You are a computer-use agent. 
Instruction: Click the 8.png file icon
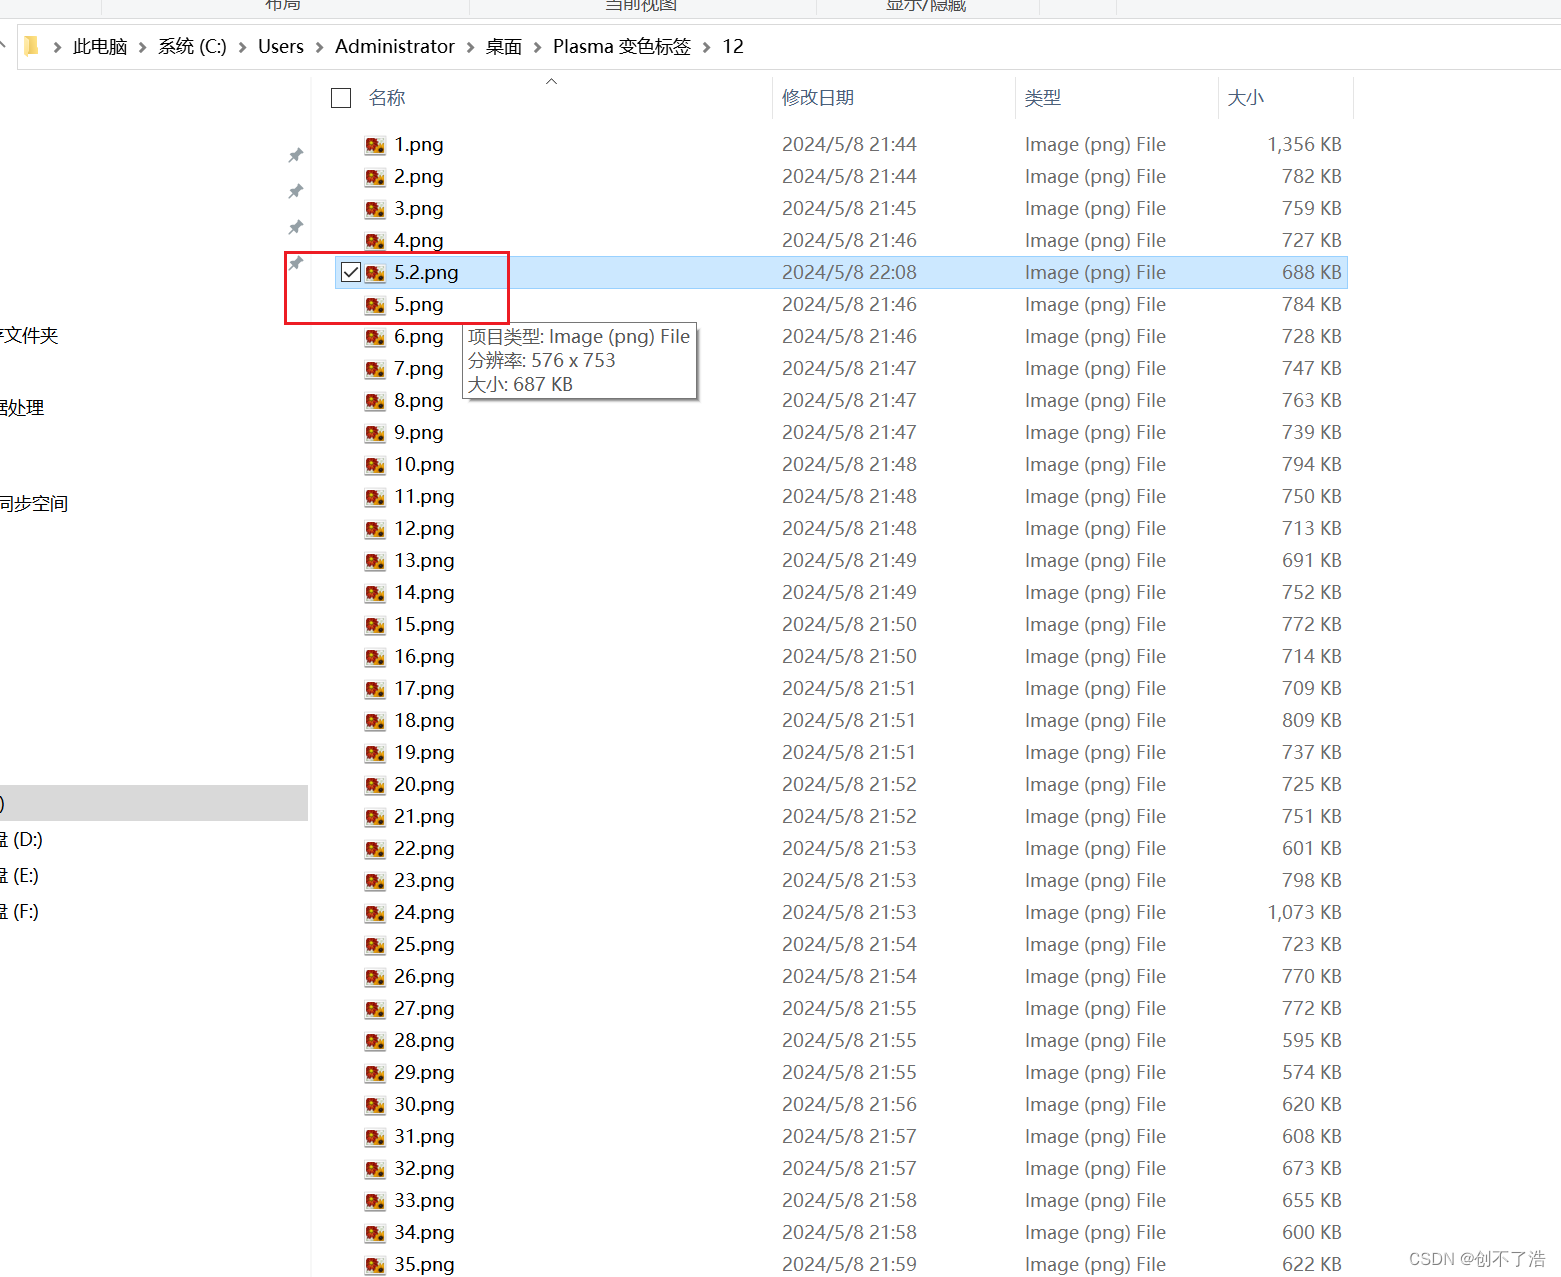(x=375, y=401)
